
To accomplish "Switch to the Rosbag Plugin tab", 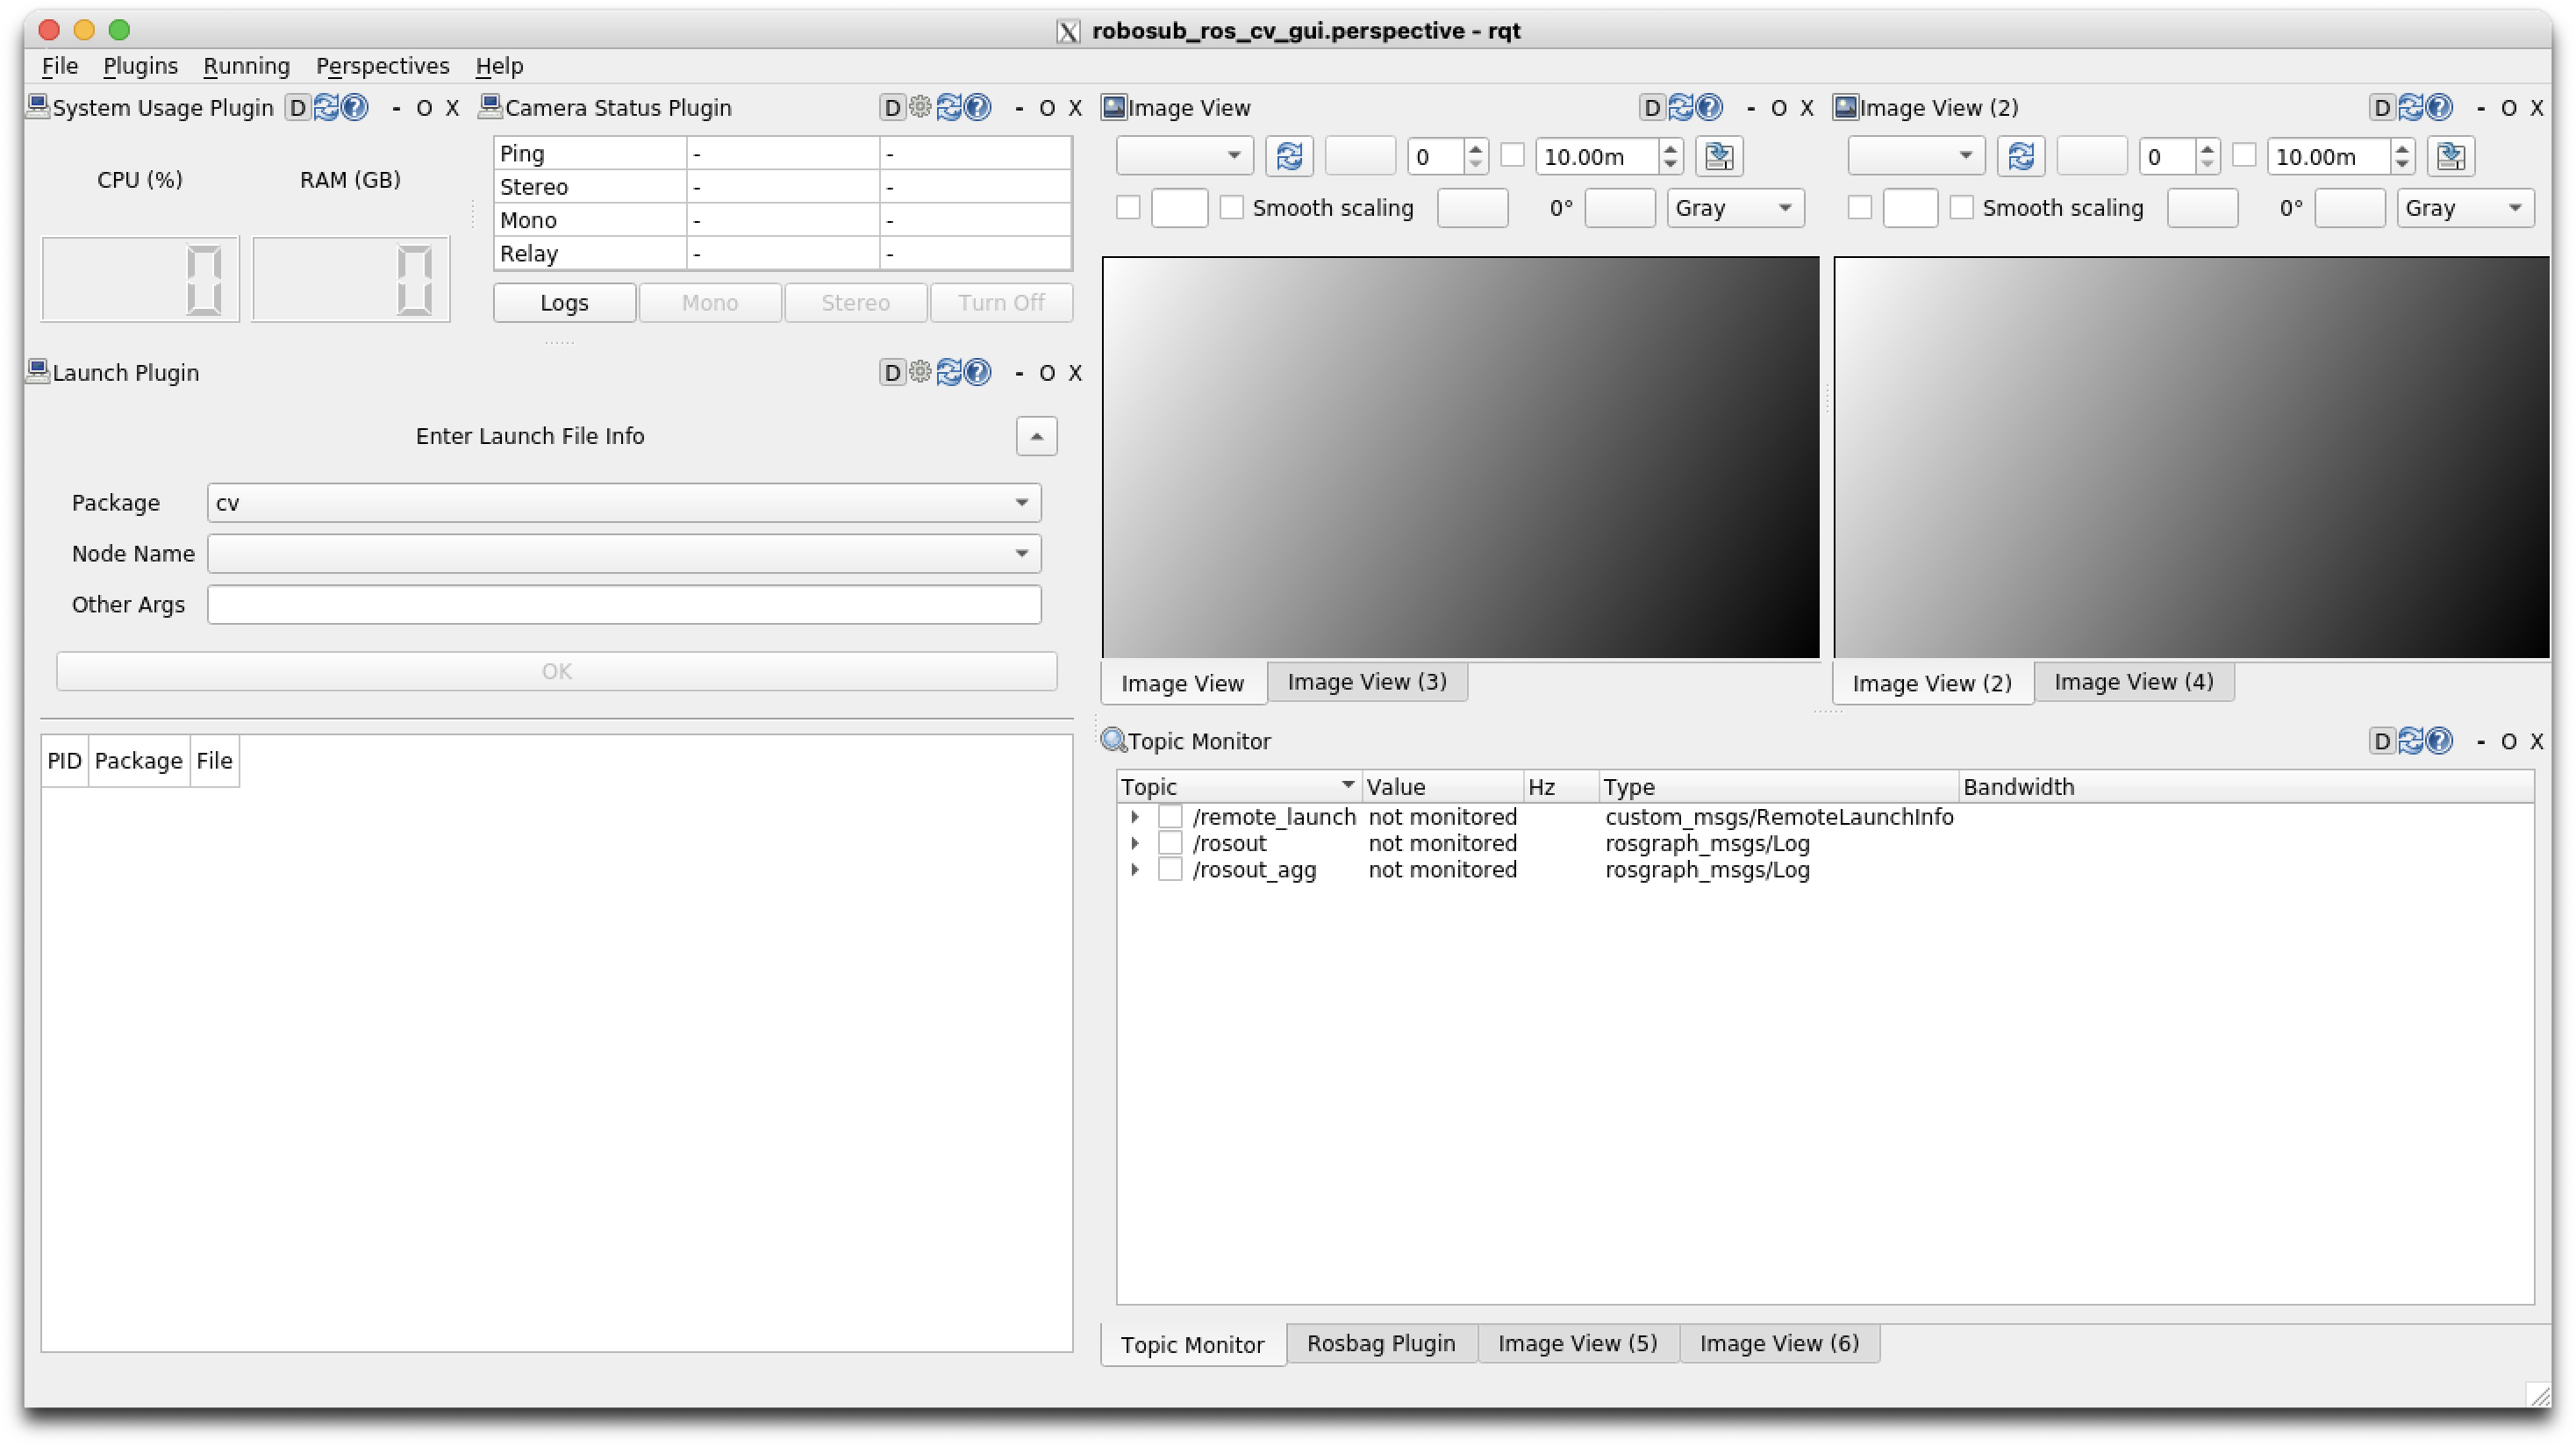I will (1380, 1343).
